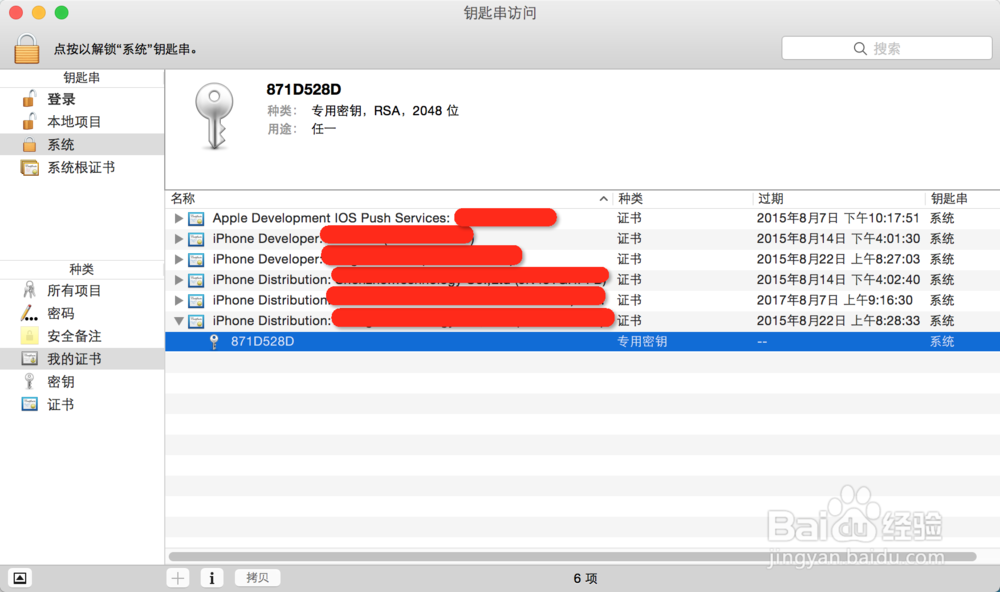This screenshot has width=1000, height=592.
Task: Click expiry date 2017年8月7日 上午9:16:30
Action: coord(834,300)
